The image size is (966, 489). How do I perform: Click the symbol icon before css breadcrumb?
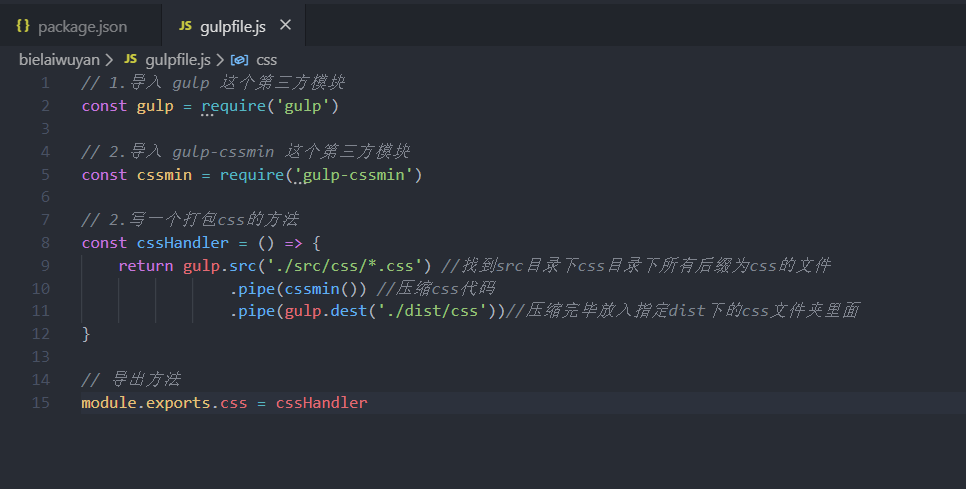click(239, 60)
